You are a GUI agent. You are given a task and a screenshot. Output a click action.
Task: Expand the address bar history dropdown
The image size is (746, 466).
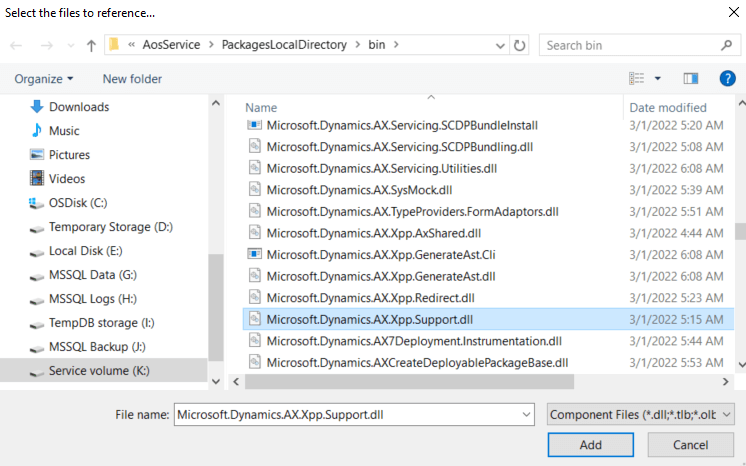tap(500, 46)
